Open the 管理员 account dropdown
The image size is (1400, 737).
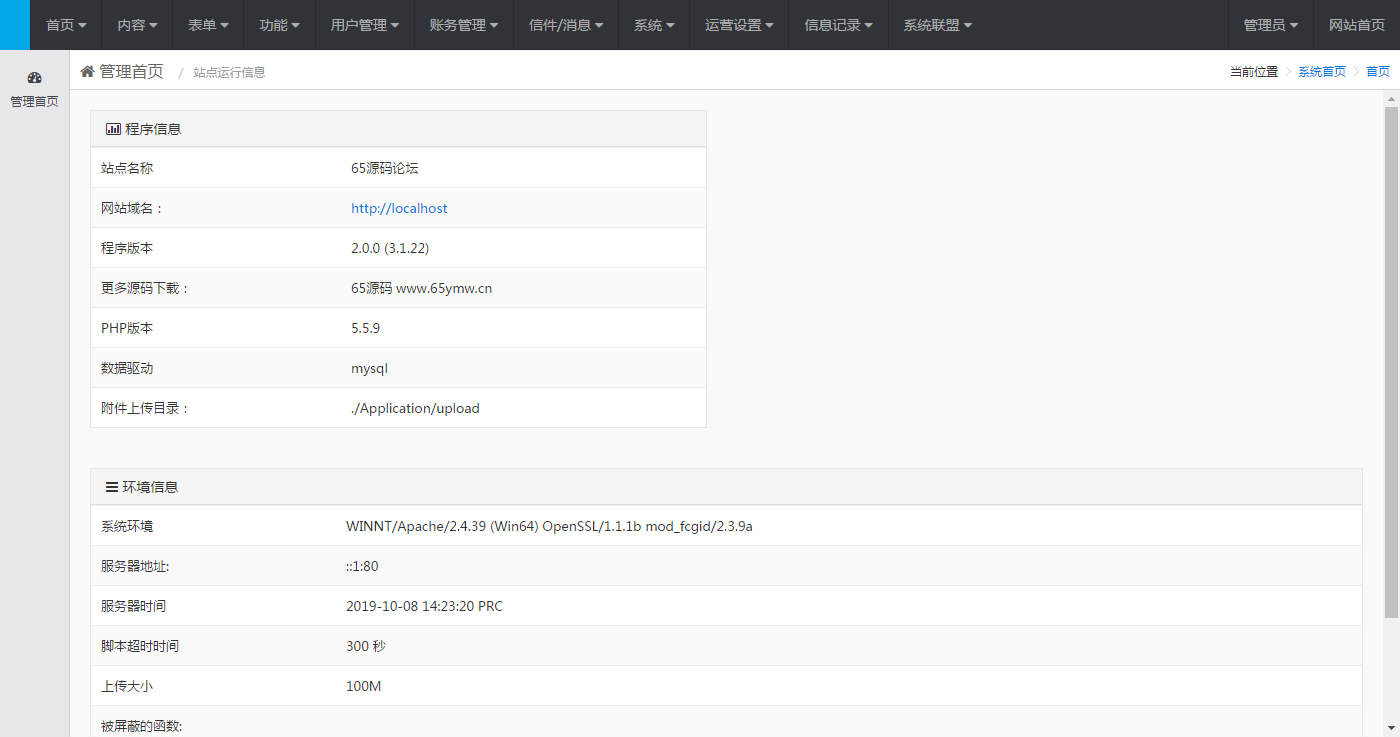click(1271, 25)
